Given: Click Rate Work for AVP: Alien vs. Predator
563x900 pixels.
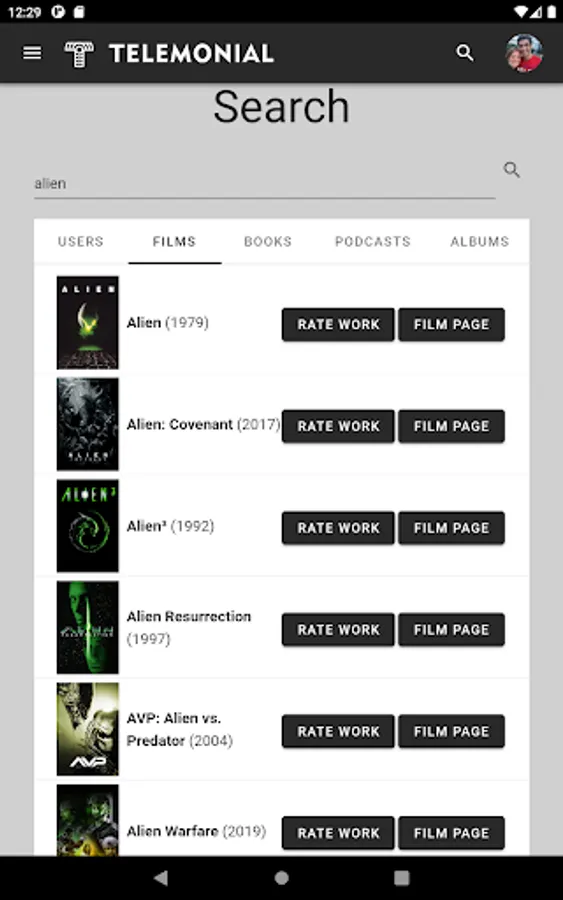Looking at the screenshot, I should [x=338, y=731].
